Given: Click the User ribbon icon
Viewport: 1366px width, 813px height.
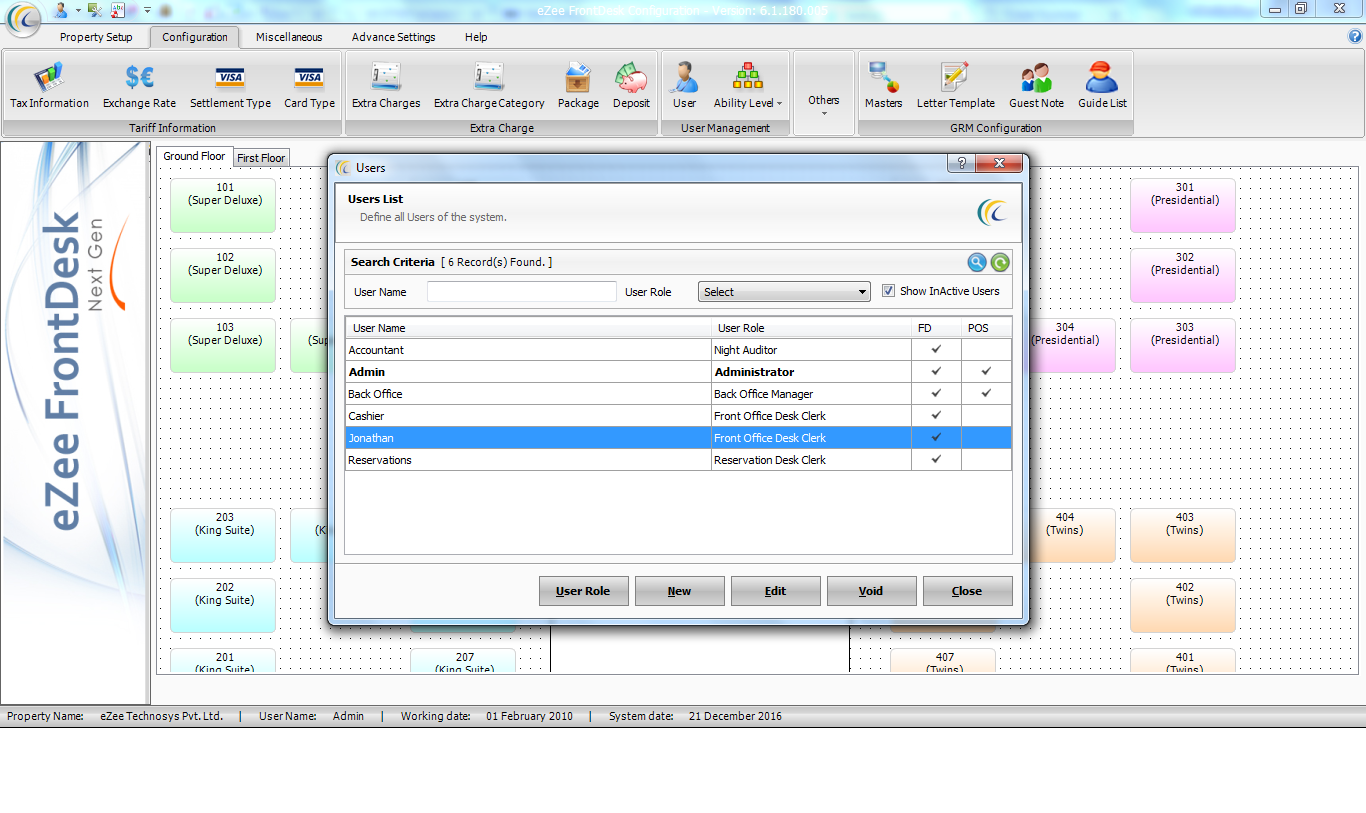Looking at the screenshot, I should point(684,86).
